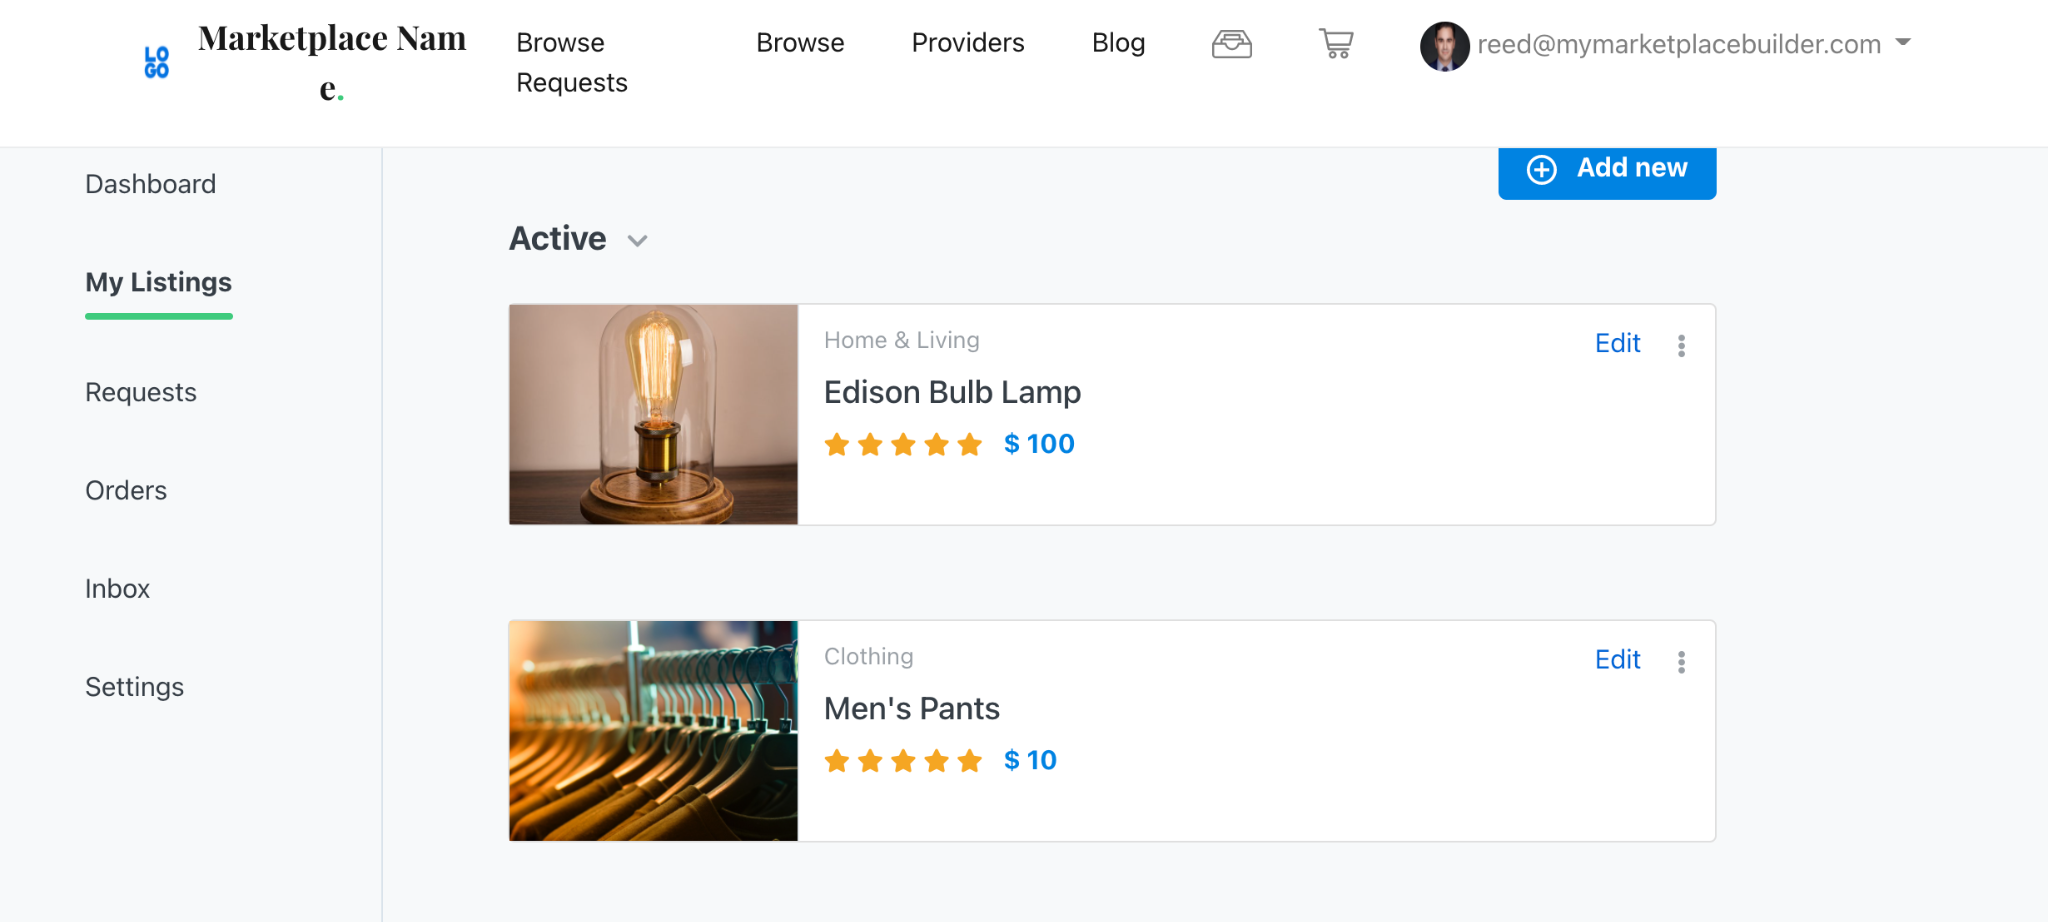Expand the account dropdown arrow

coord(1903,42)
